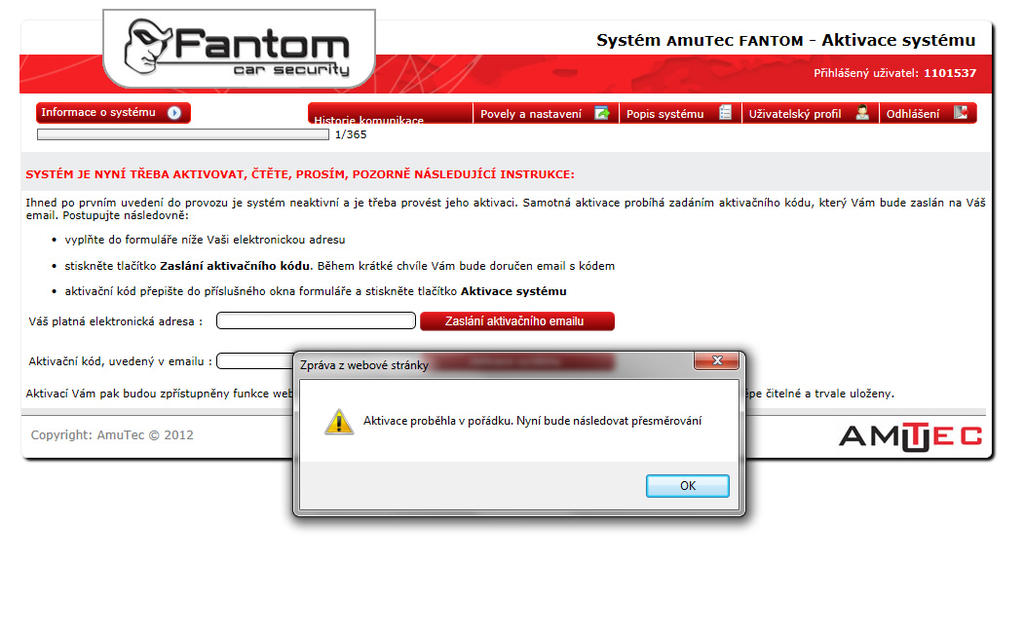Close the Zpráva z webové stránky dialog

[716, 360]
